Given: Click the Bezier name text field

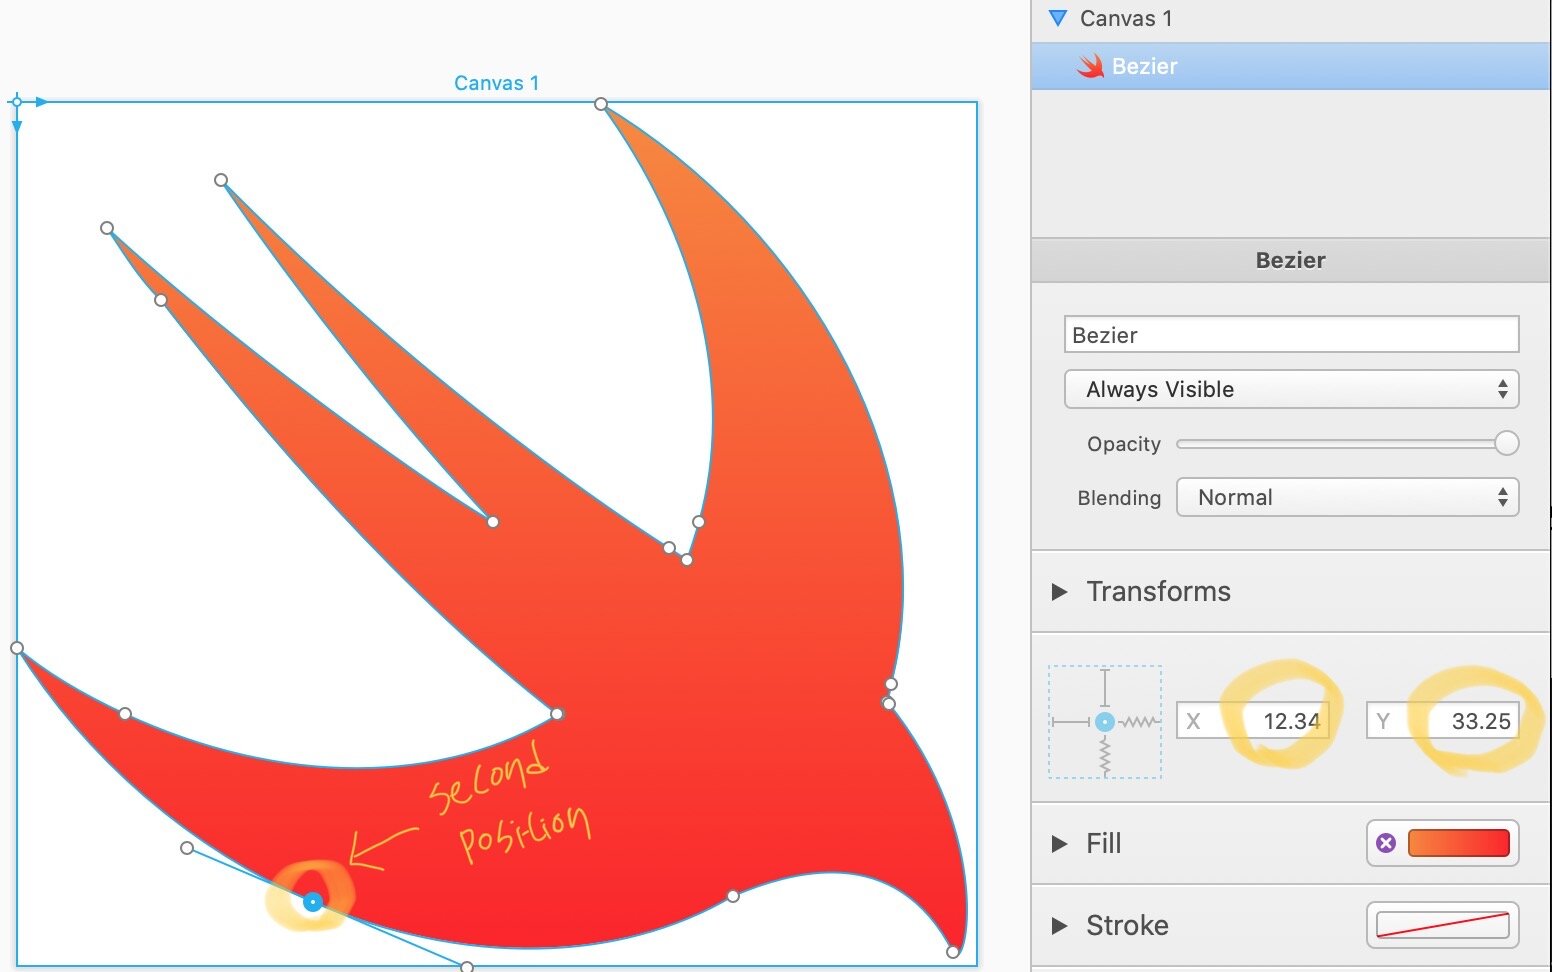Looking at the screenshot, I should coord(1291,335).
